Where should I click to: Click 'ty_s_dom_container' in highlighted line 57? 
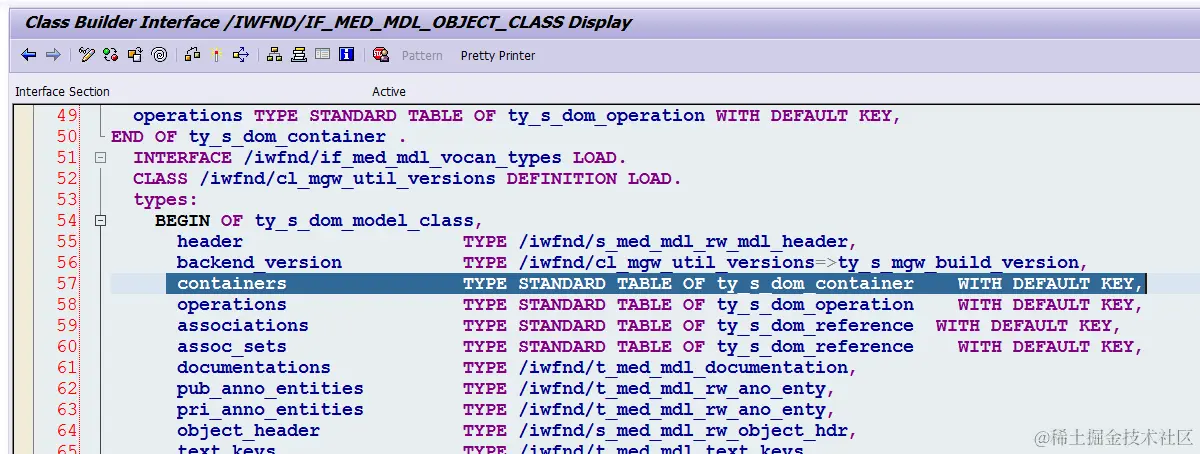815,283
